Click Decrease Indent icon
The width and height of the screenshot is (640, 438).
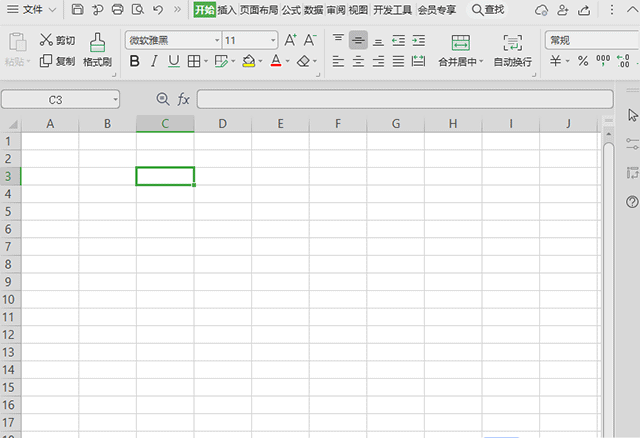coord(398,40)
